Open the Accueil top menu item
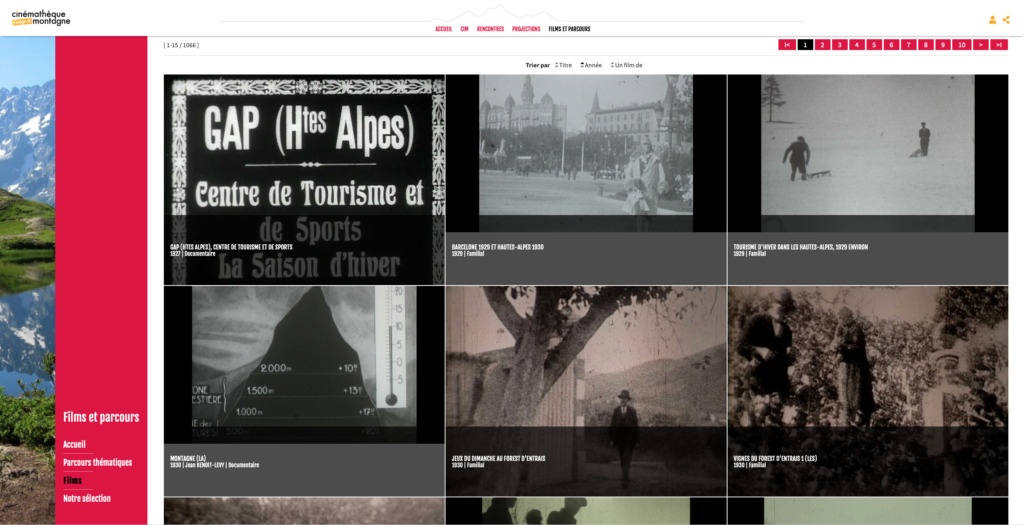1024x525 pixels. [x=443, y=29]
